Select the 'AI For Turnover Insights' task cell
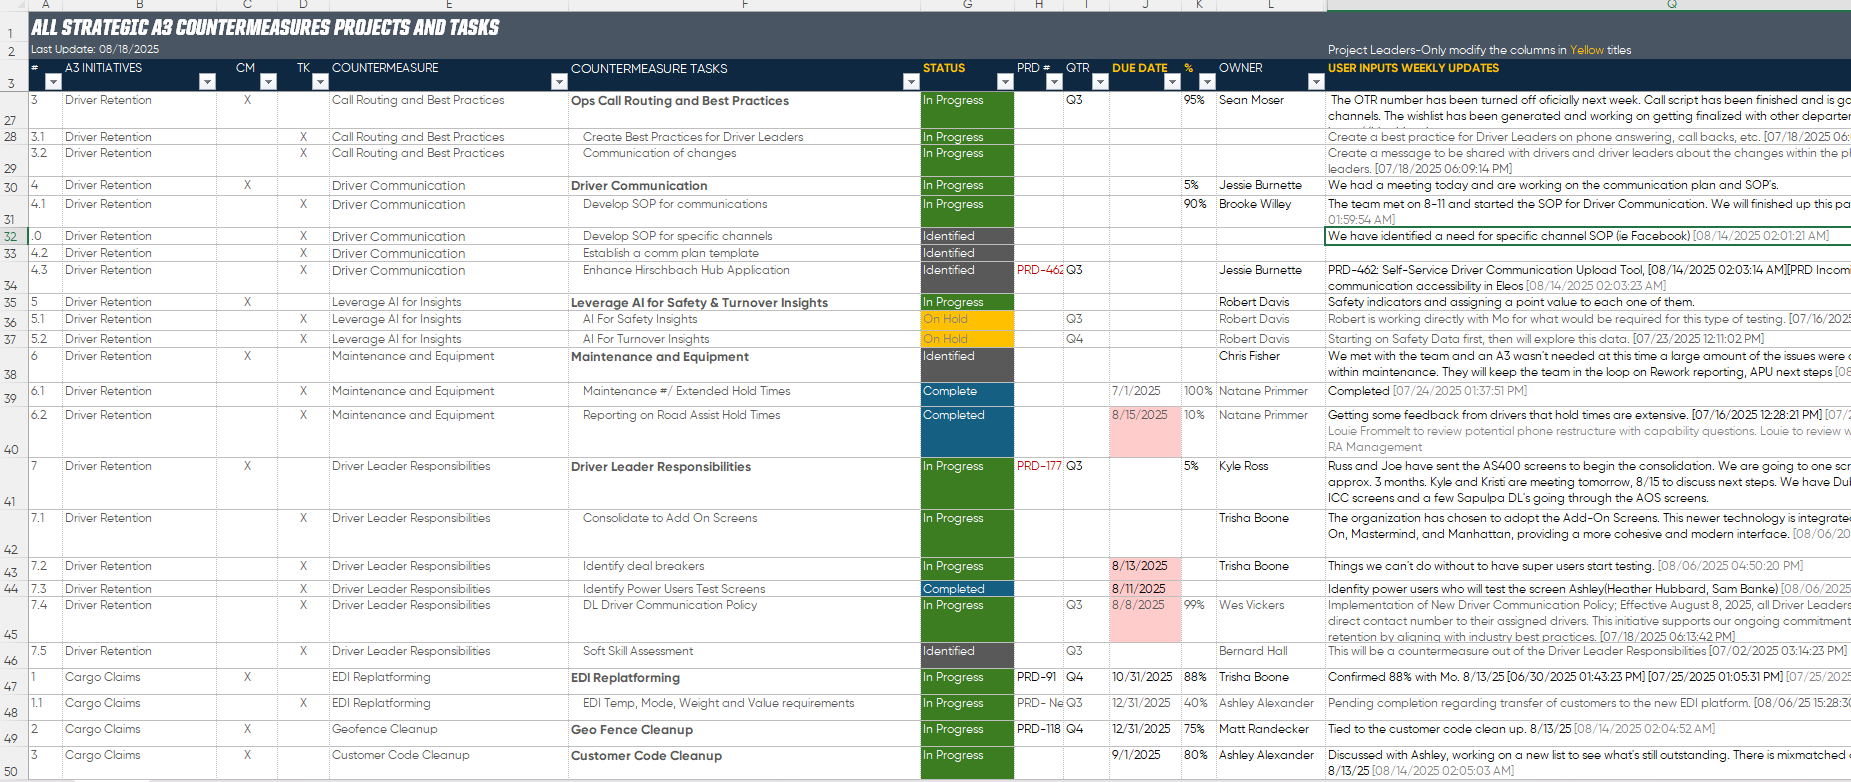 pyautogui.click(x=744, y=339)
